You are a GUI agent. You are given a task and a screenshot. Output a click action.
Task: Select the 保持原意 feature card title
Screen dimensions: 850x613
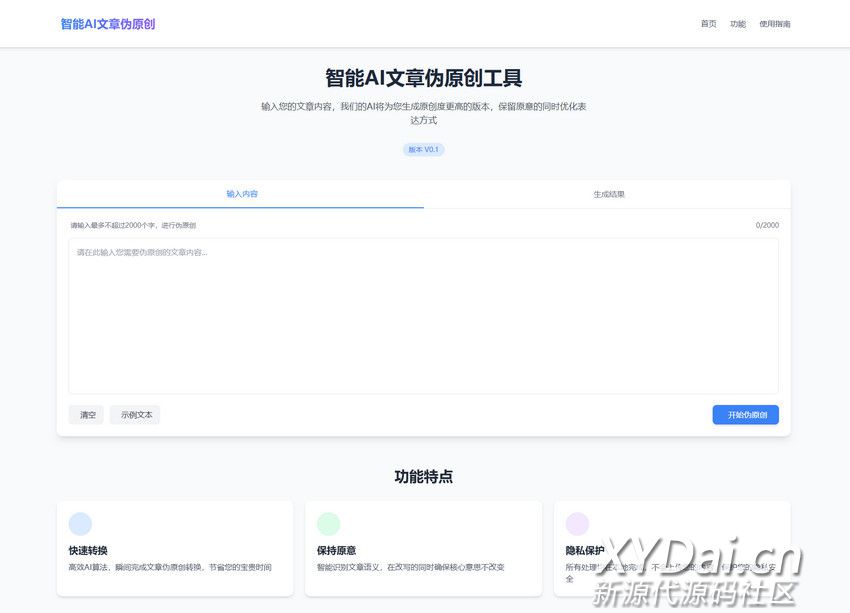336,550
